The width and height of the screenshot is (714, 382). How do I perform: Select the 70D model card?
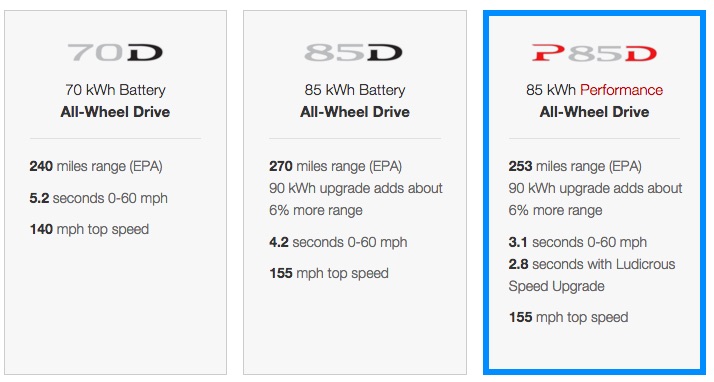tap(115, 192)
